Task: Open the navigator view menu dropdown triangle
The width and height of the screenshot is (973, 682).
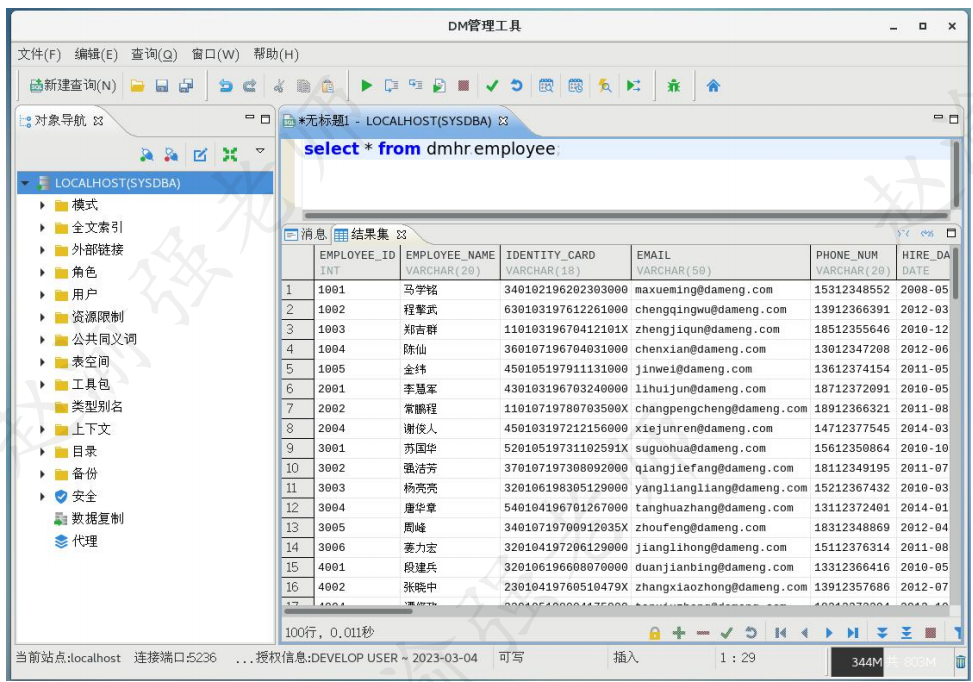Action: pyautogui.click(x=260, y=151)
